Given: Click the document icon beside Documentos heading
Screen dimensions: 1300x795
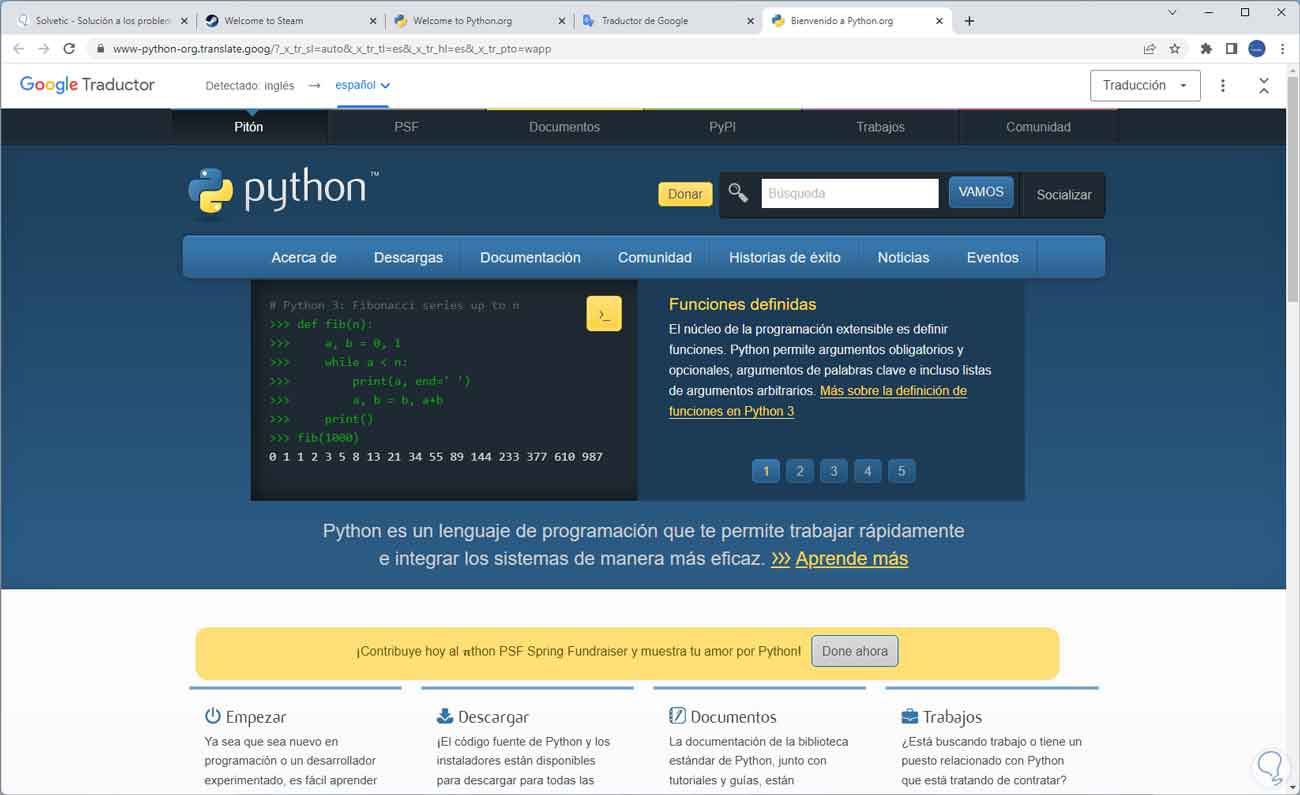Looking at the screenshot, I should (677, 716).
